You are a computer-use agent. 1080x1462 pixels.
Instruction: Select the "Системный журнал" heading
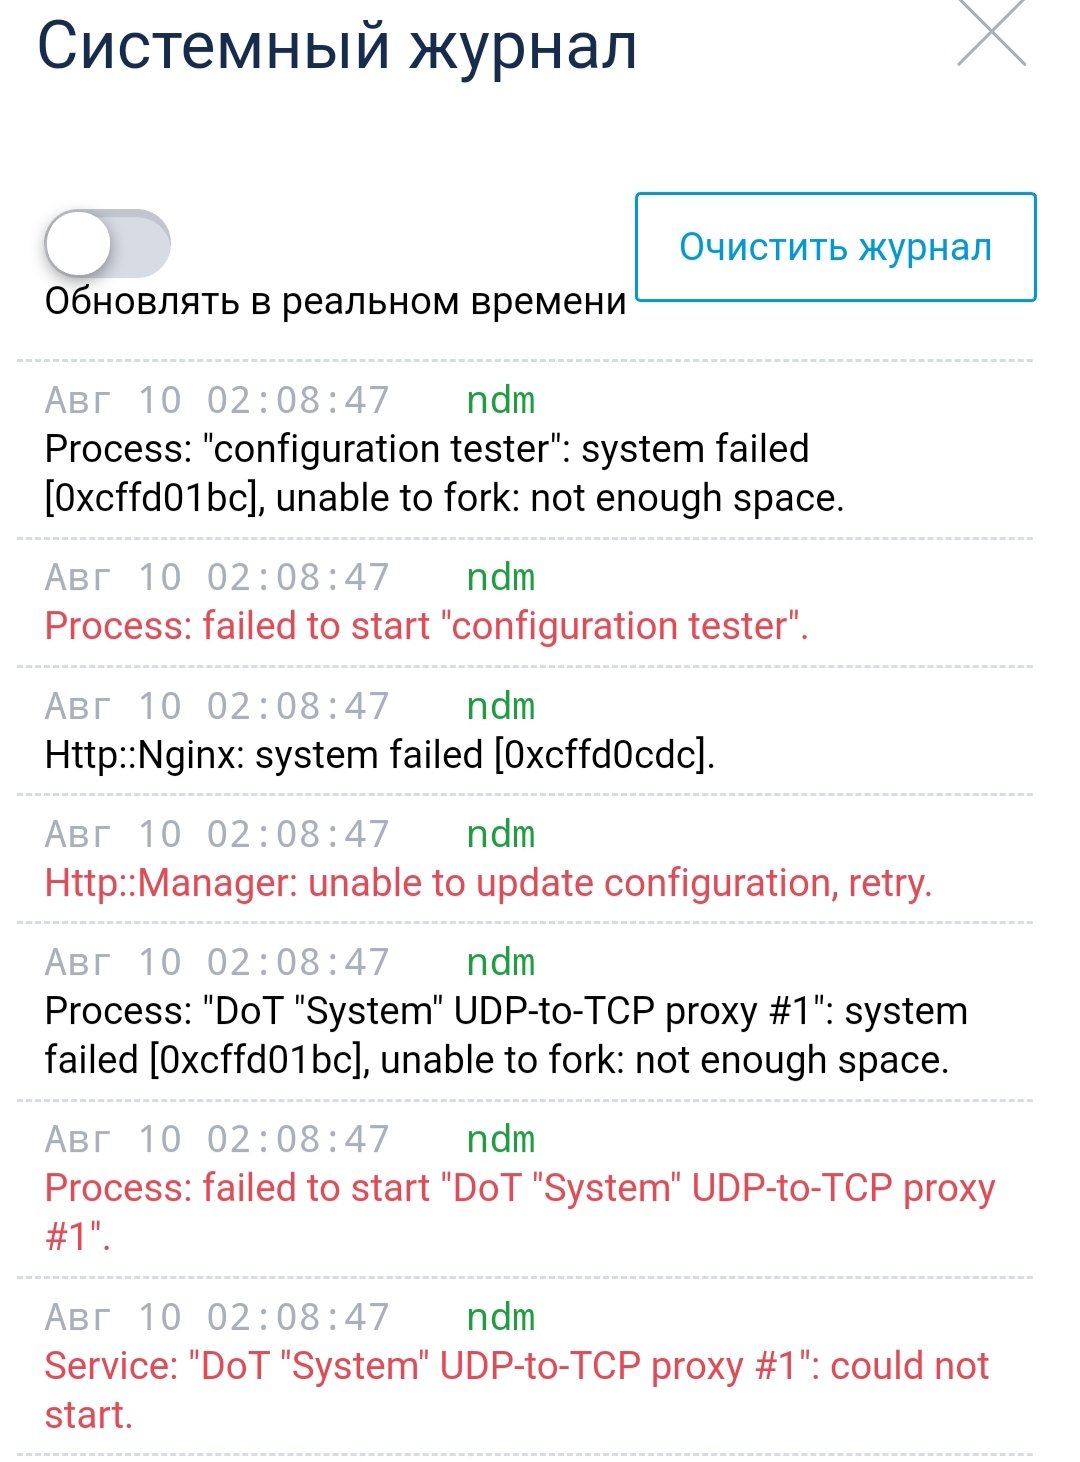[338, 46]
